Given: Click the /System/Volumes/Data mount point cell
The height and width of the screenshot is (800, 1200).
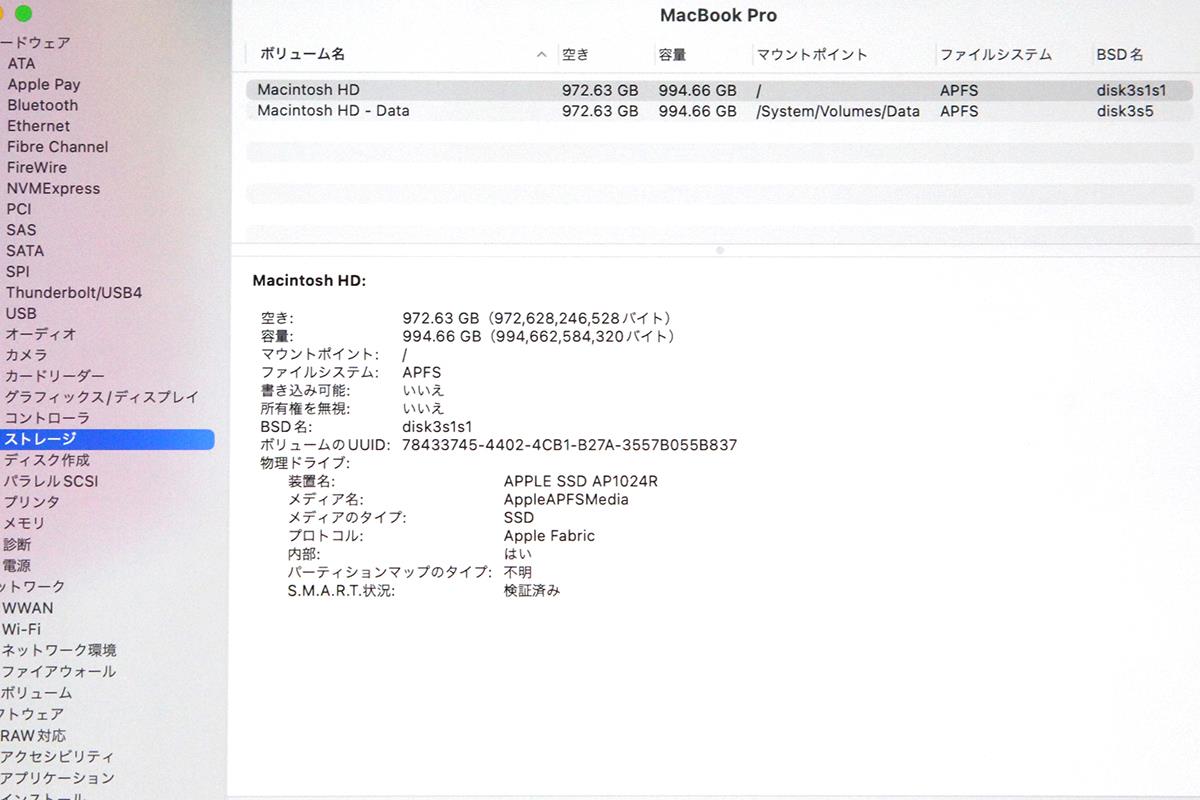Looking at the screenshot, I should coord(838,111).
